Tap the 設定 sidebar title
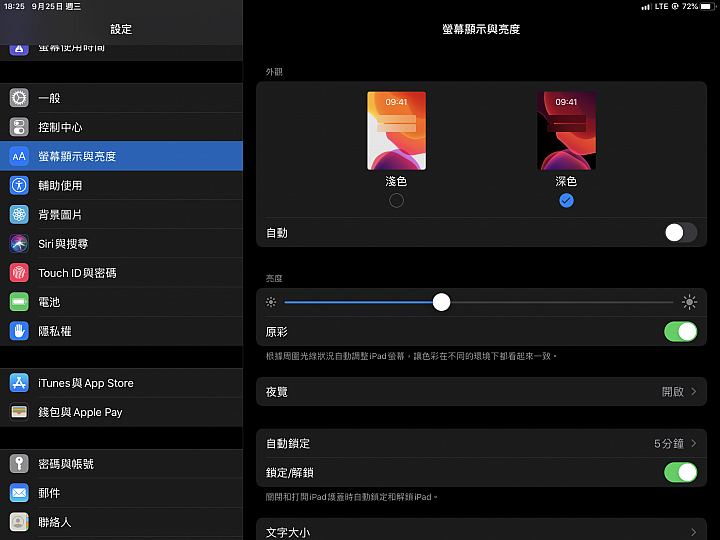The height and width of the screenshot is (540, 720). [x=121, y=29]
